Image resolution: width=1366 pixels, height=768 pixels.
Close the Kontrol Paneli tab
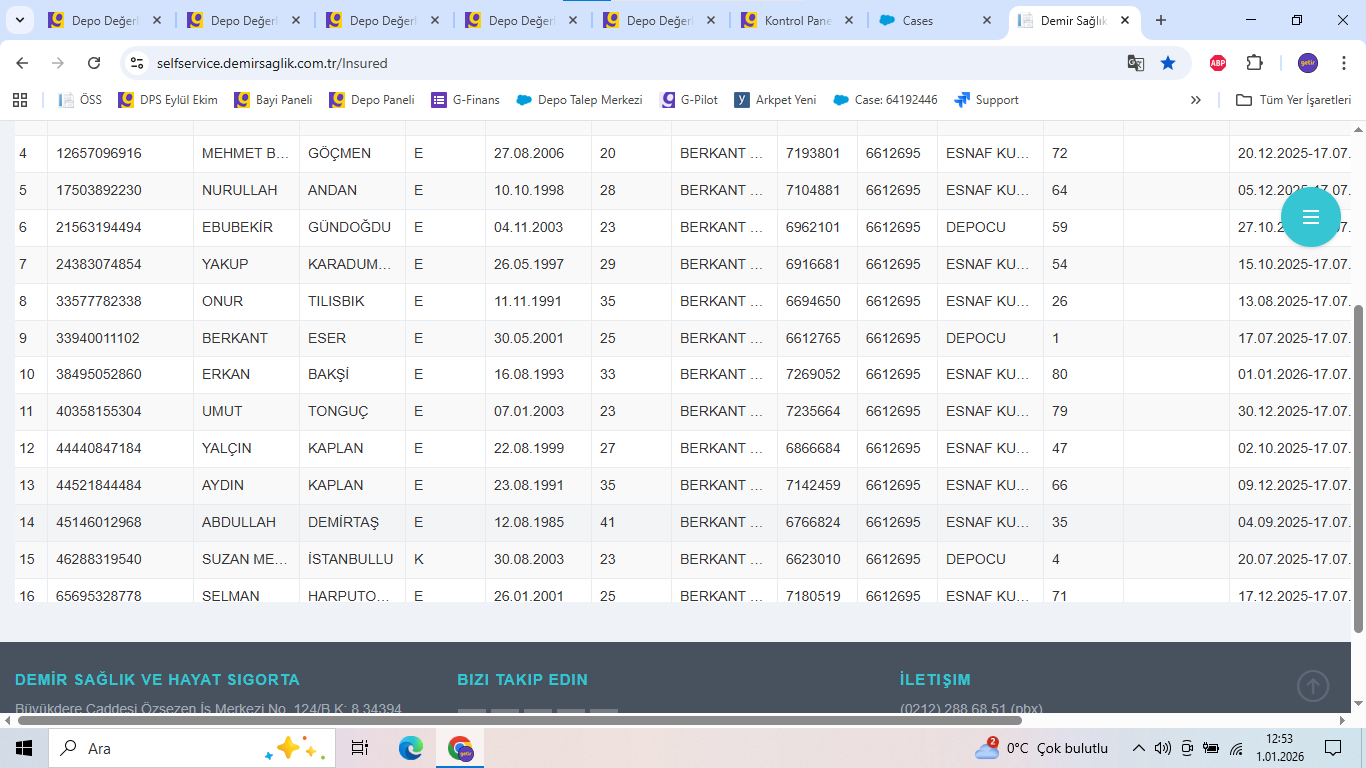(848, 20)
